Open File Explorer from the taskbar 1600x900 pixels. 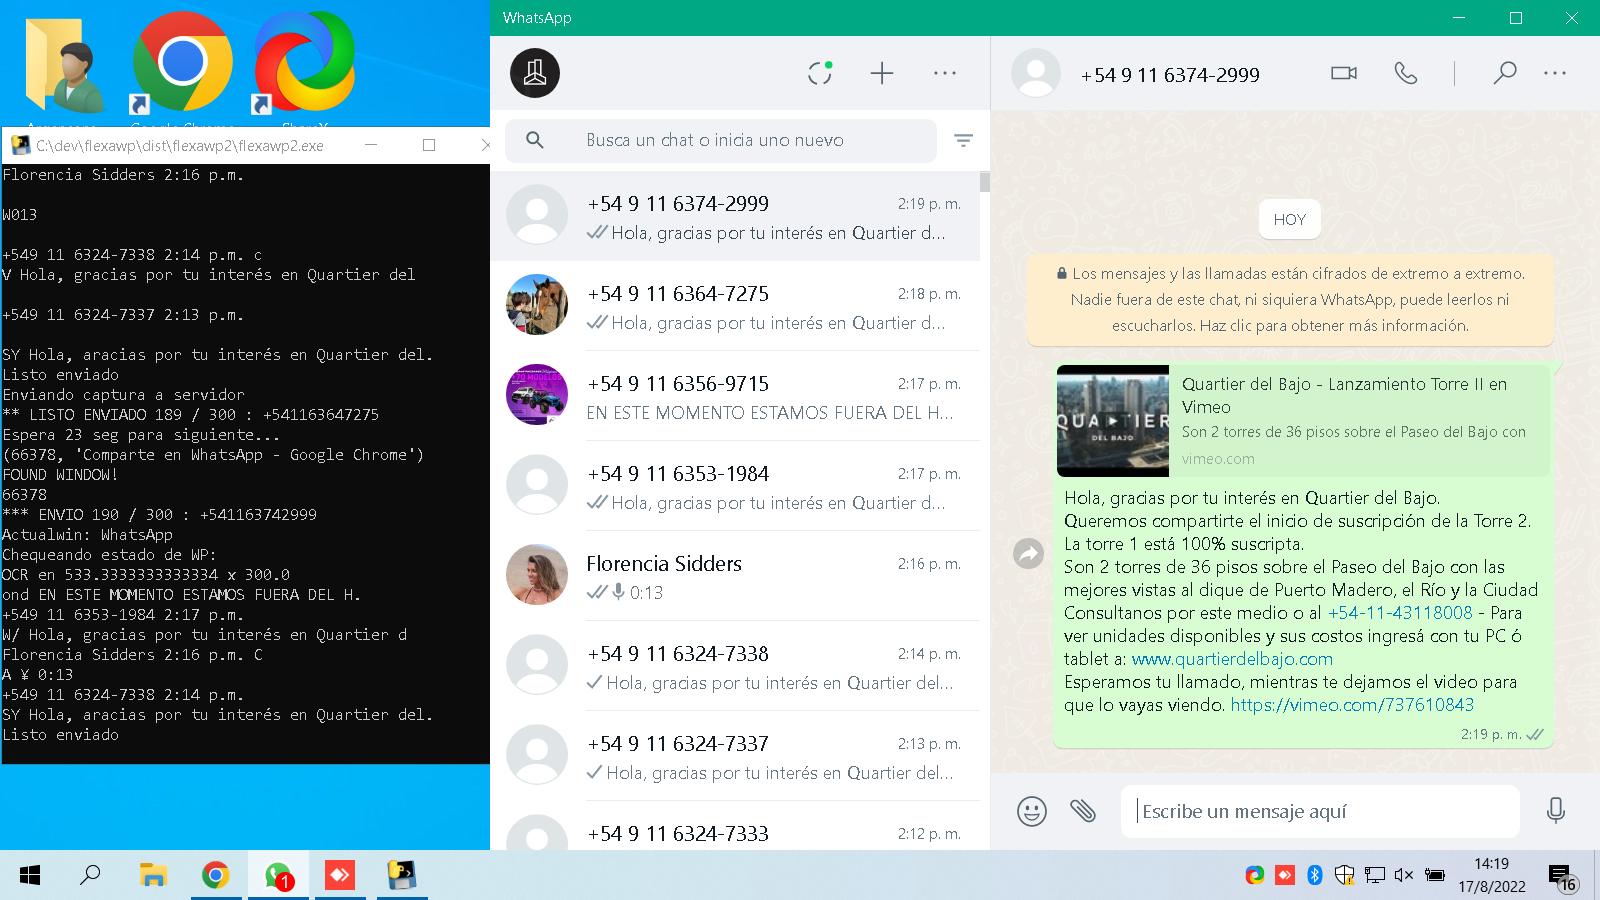152,876
